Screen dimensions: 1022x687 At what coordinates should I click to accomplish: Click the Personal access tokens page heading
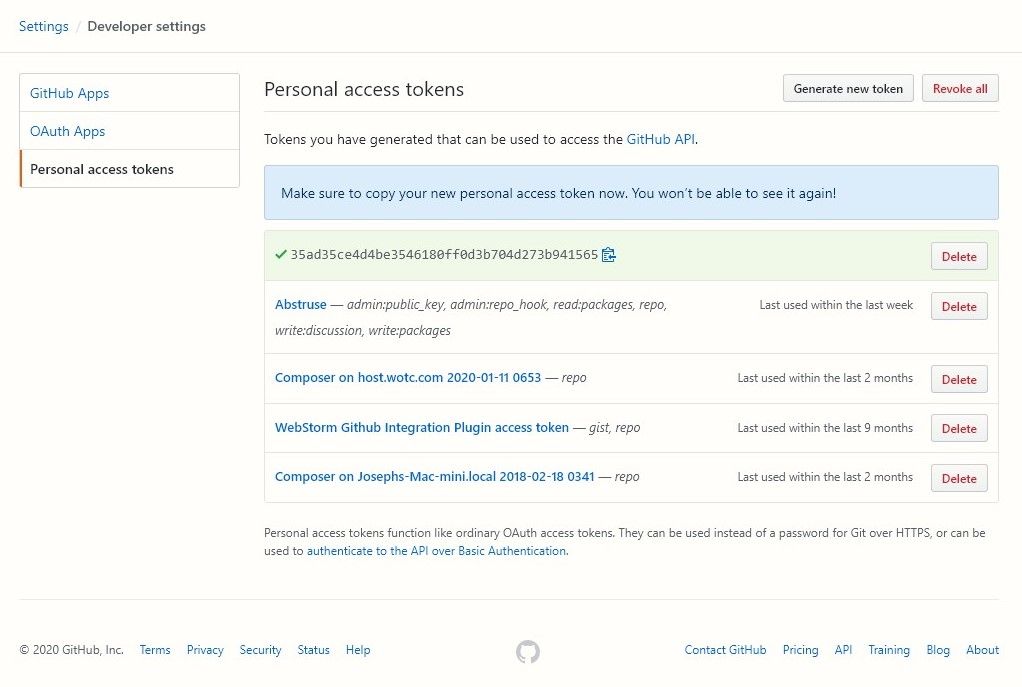click(364, 89)
